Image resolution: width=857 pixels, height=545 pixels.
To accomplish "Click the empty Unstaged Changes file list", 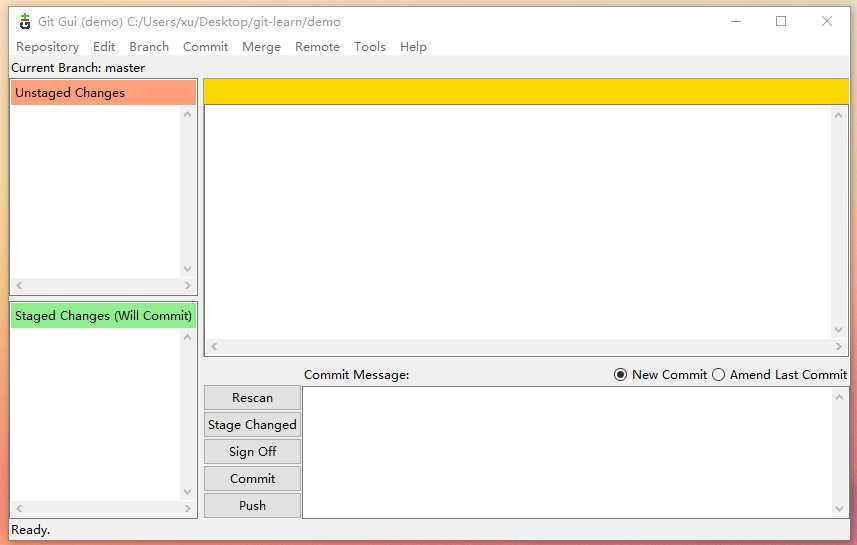I will (96, 191).
